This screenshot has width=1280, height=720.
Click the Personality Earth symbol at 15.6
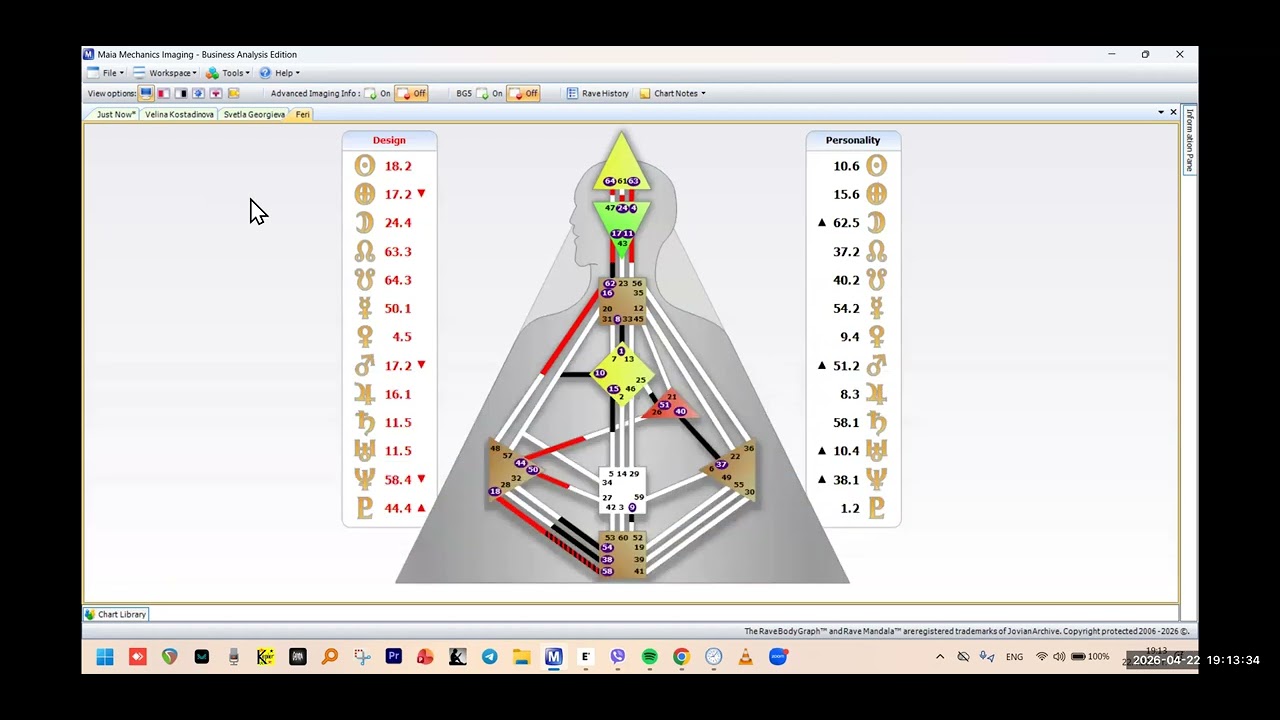[877, 194]
